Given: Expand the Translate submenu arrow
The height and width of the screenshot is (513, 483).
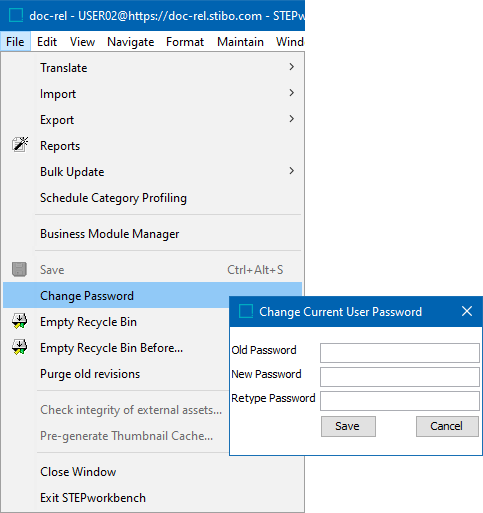Looking at the screenshot, I should pyautogui.click(x=292, y=67).
